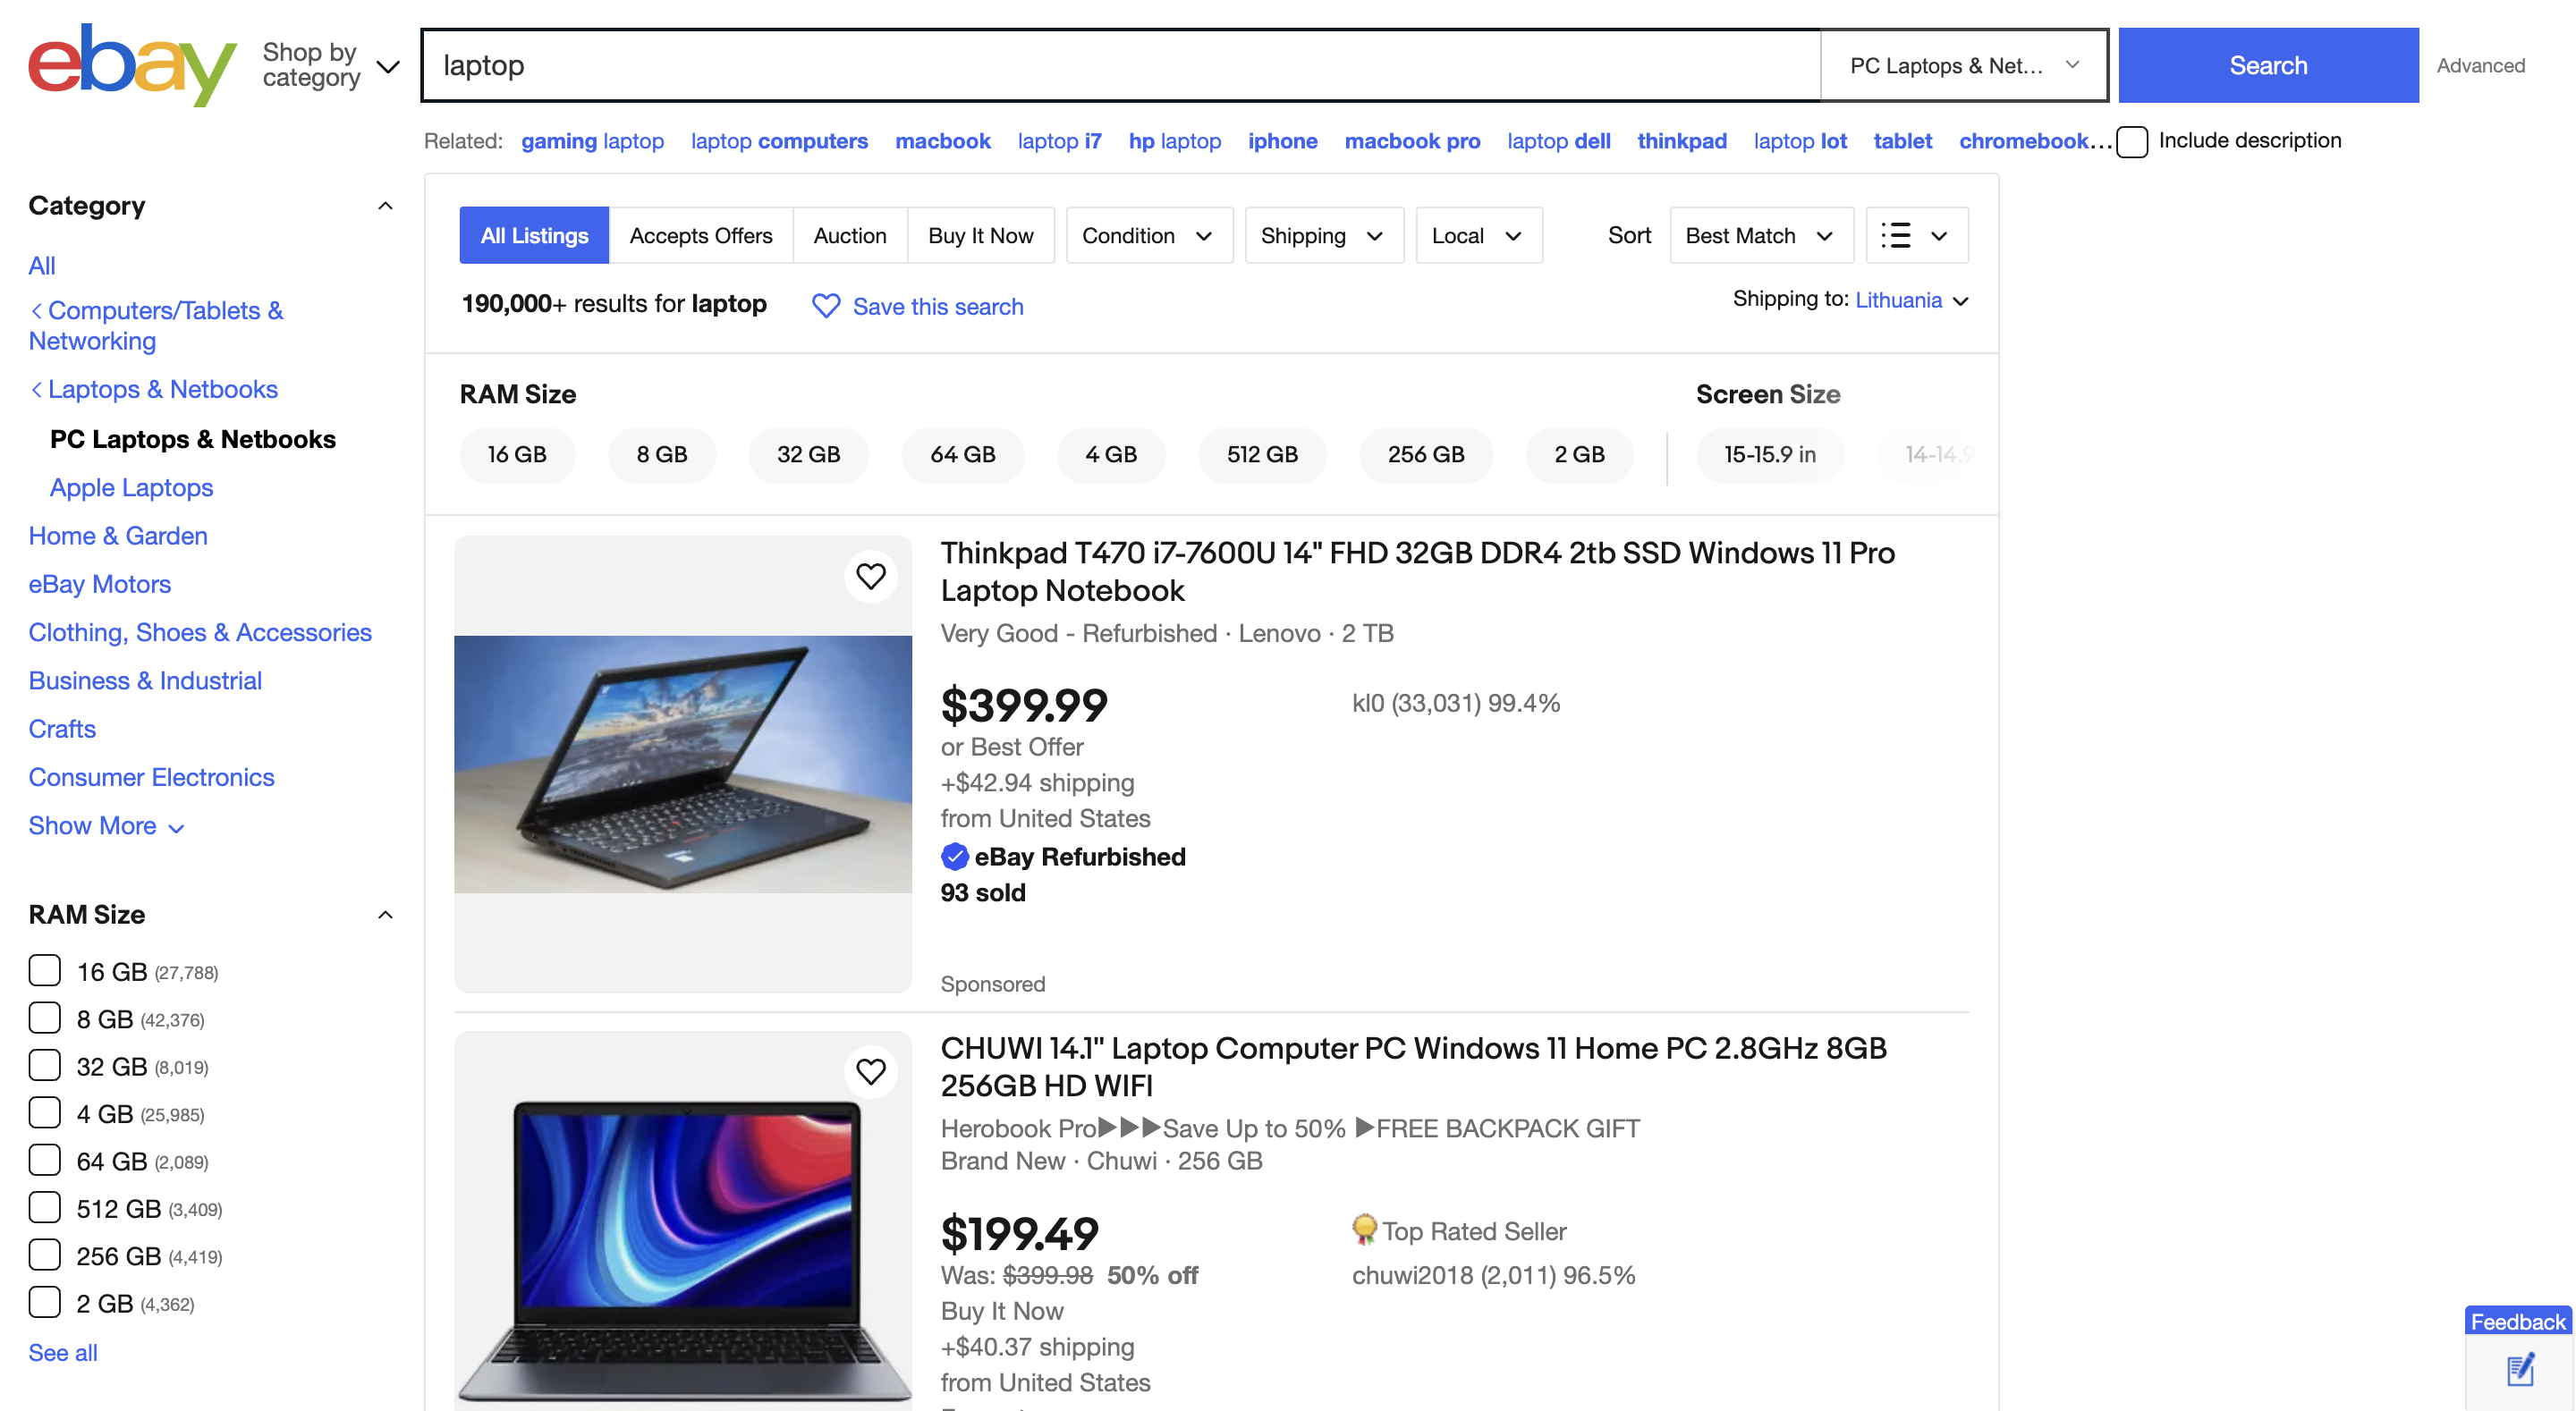Add CHUWI laptop listing to watchlist
This screenshot has width=2576, height=1411.
pyautogui.click(x=870, y=1071)
